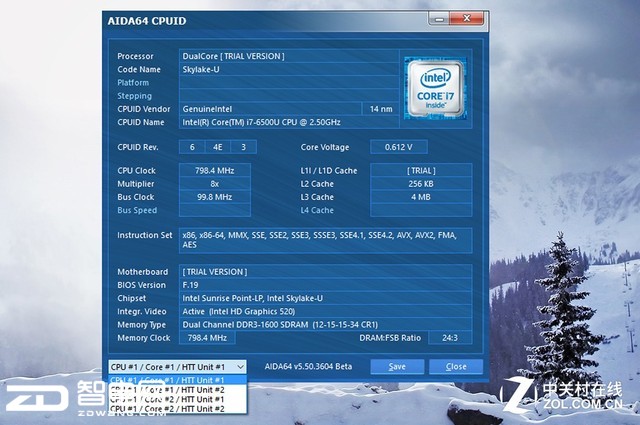Close the AIDA64 CPUID window with the red X
The height and width of the screenshot is (425, 640).
(467, 19)
